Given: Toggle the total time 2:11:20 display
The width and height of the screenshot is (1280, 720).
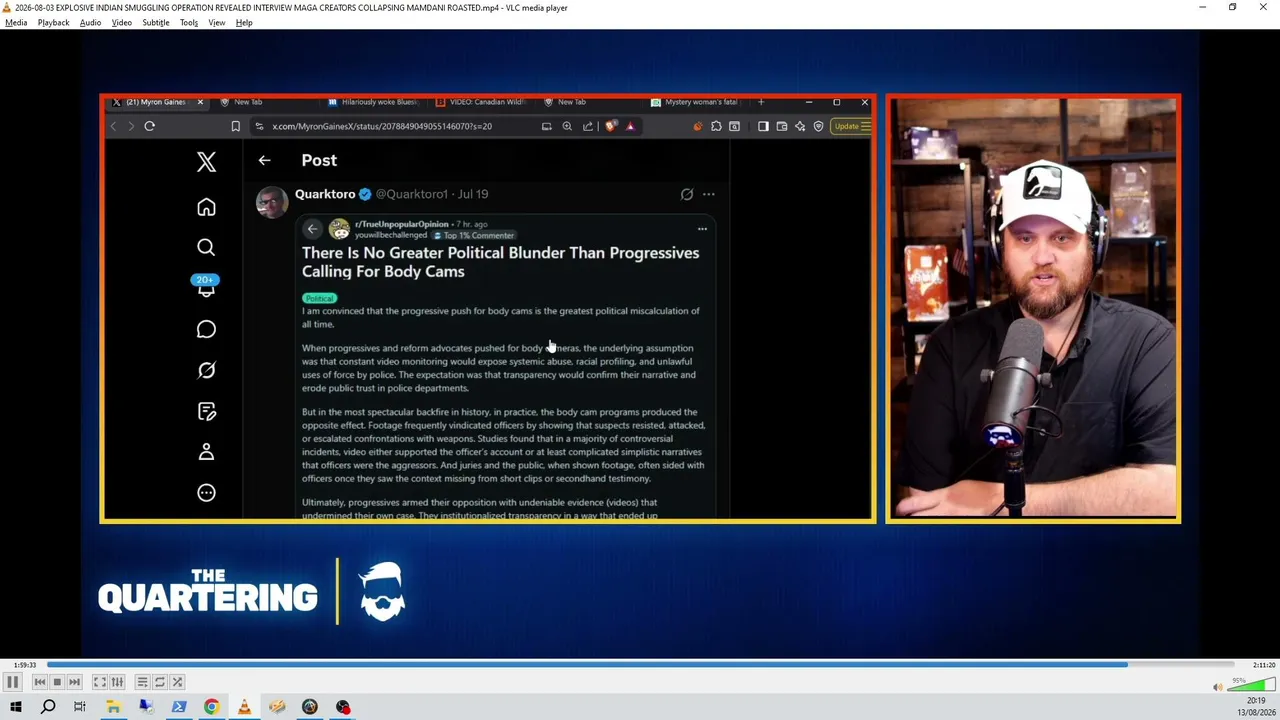Looking at the screenshot, I should 1263,665.
